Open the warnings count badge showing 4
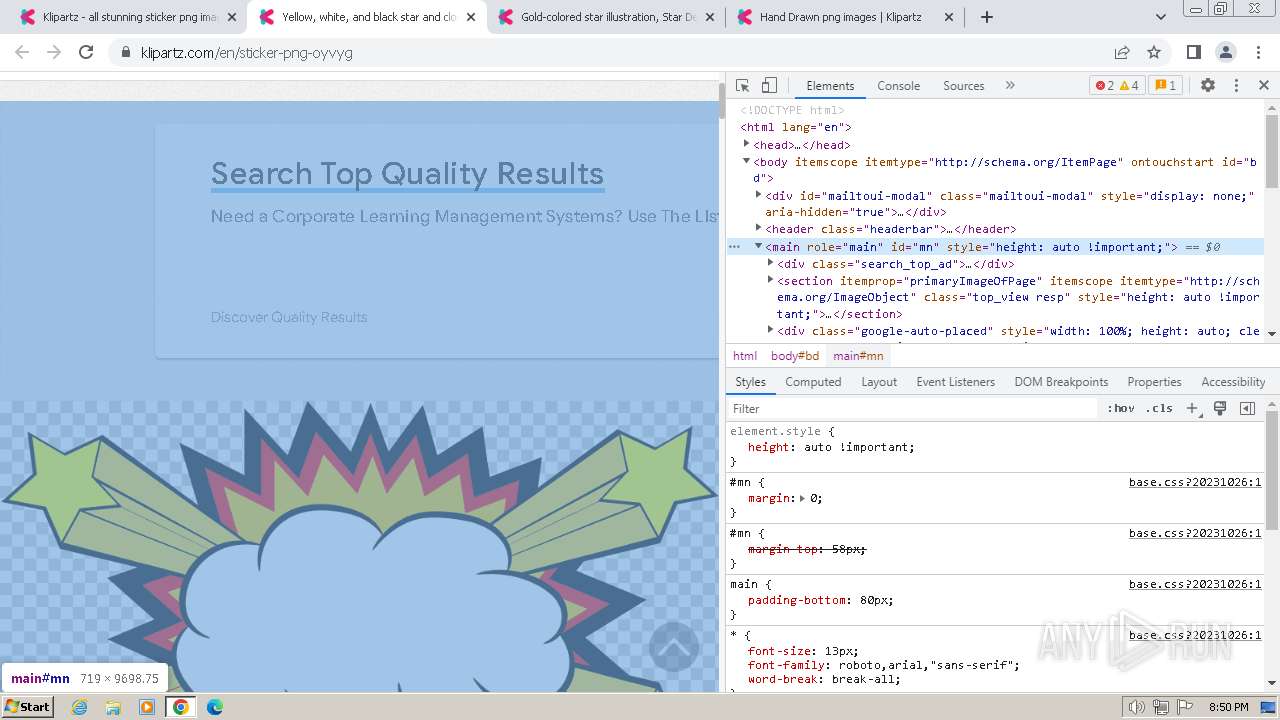The width and height of the screenshot is (1280, 720). (x=1129, y=85)
